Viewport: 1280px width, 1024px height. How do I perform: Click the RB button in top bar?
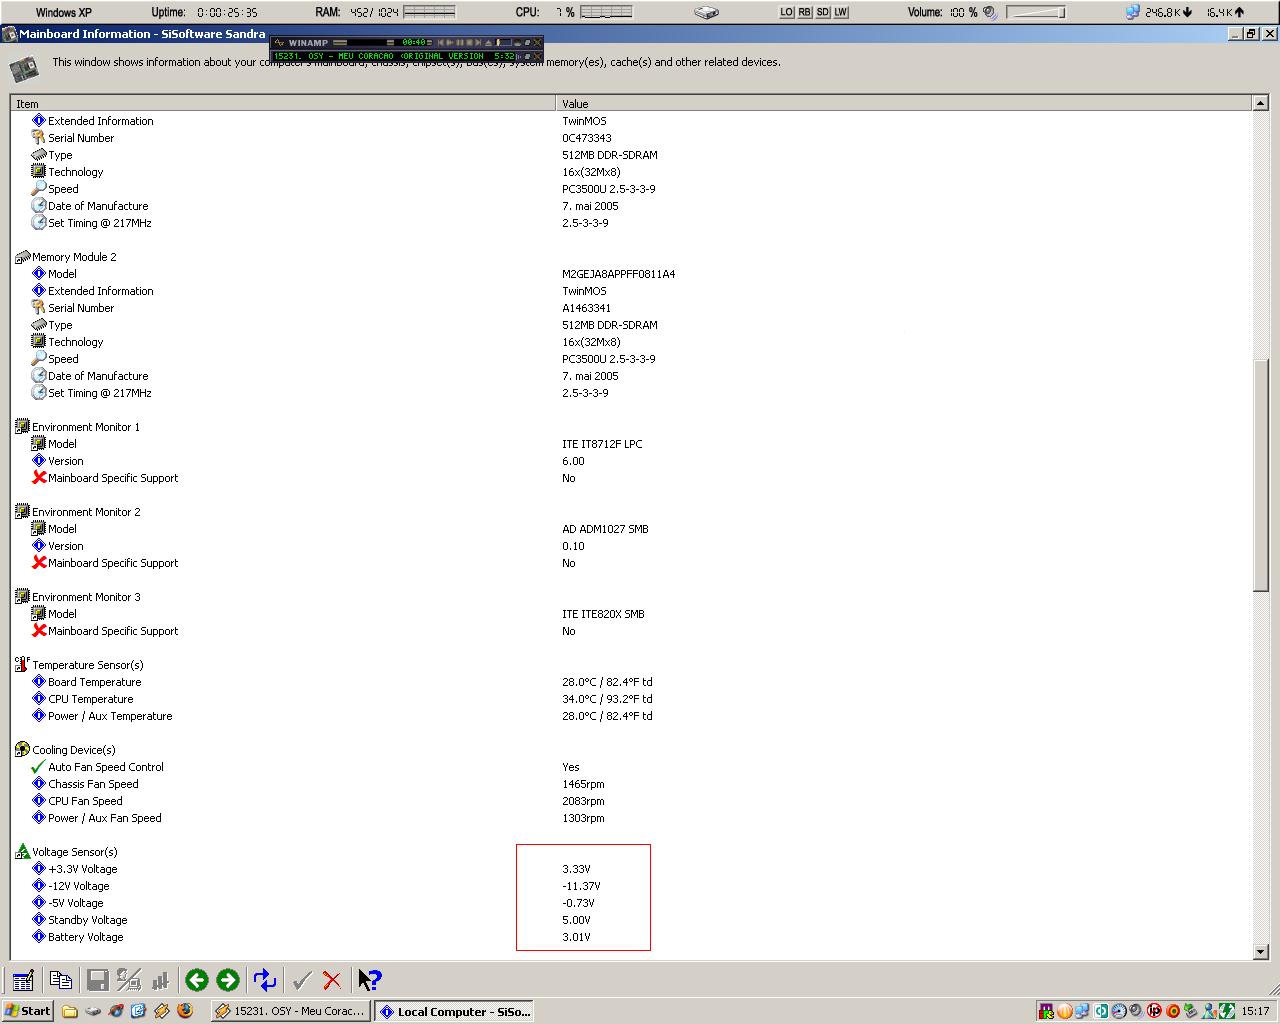[x=805, y=12]
